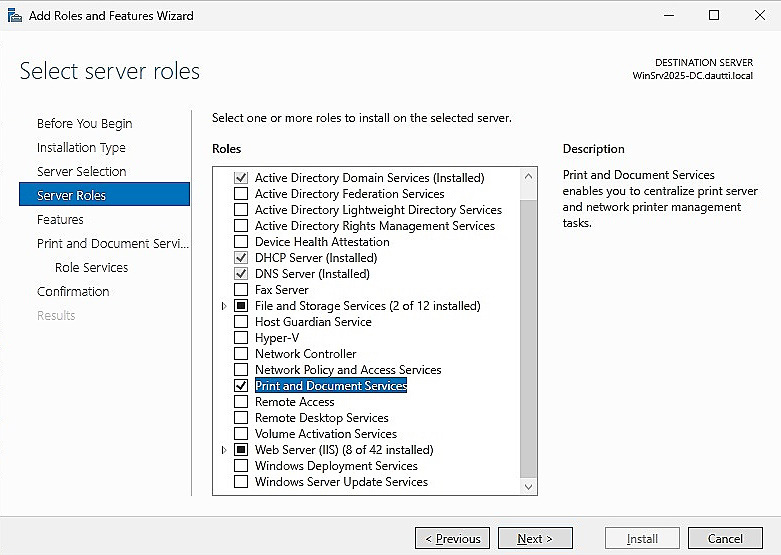The height and width of the screenshot is (555, 781).
Task: Select the Network Controller label
Action: click(306, 354)
